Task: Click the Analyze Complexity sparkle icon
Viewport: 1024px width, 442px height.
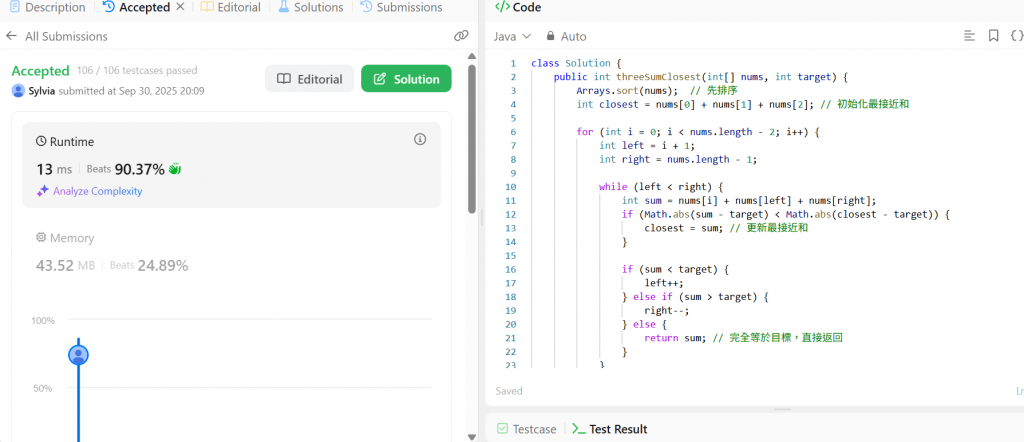Action: click(42, 191)
